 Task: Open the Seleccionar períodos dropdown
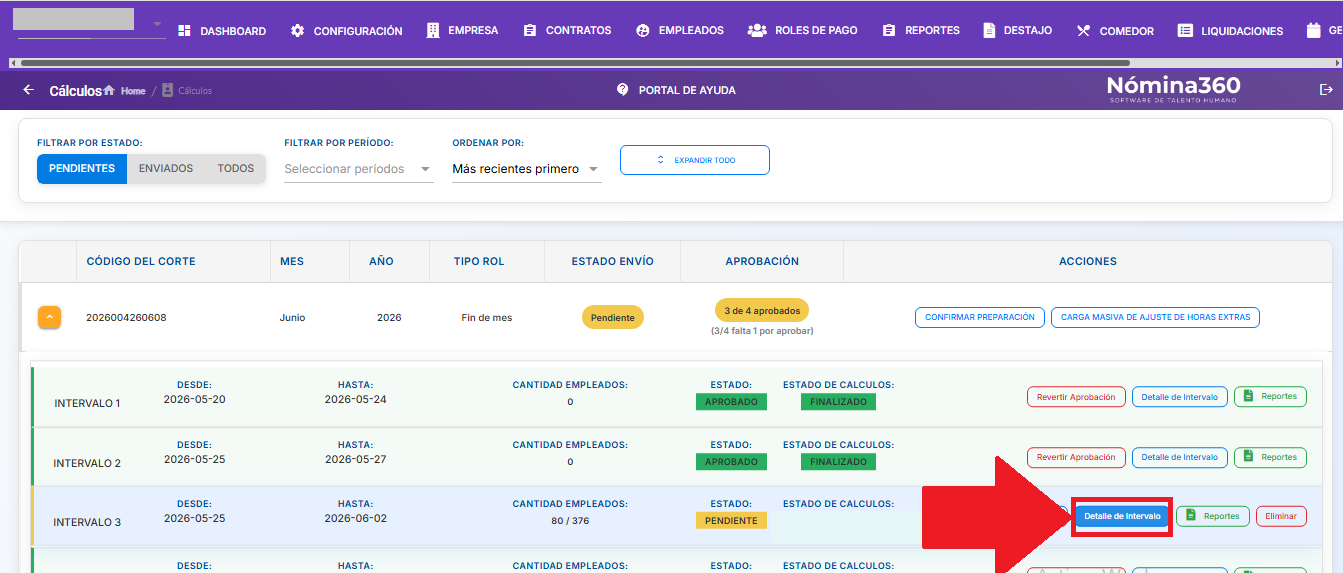click(x=359, y=169)
